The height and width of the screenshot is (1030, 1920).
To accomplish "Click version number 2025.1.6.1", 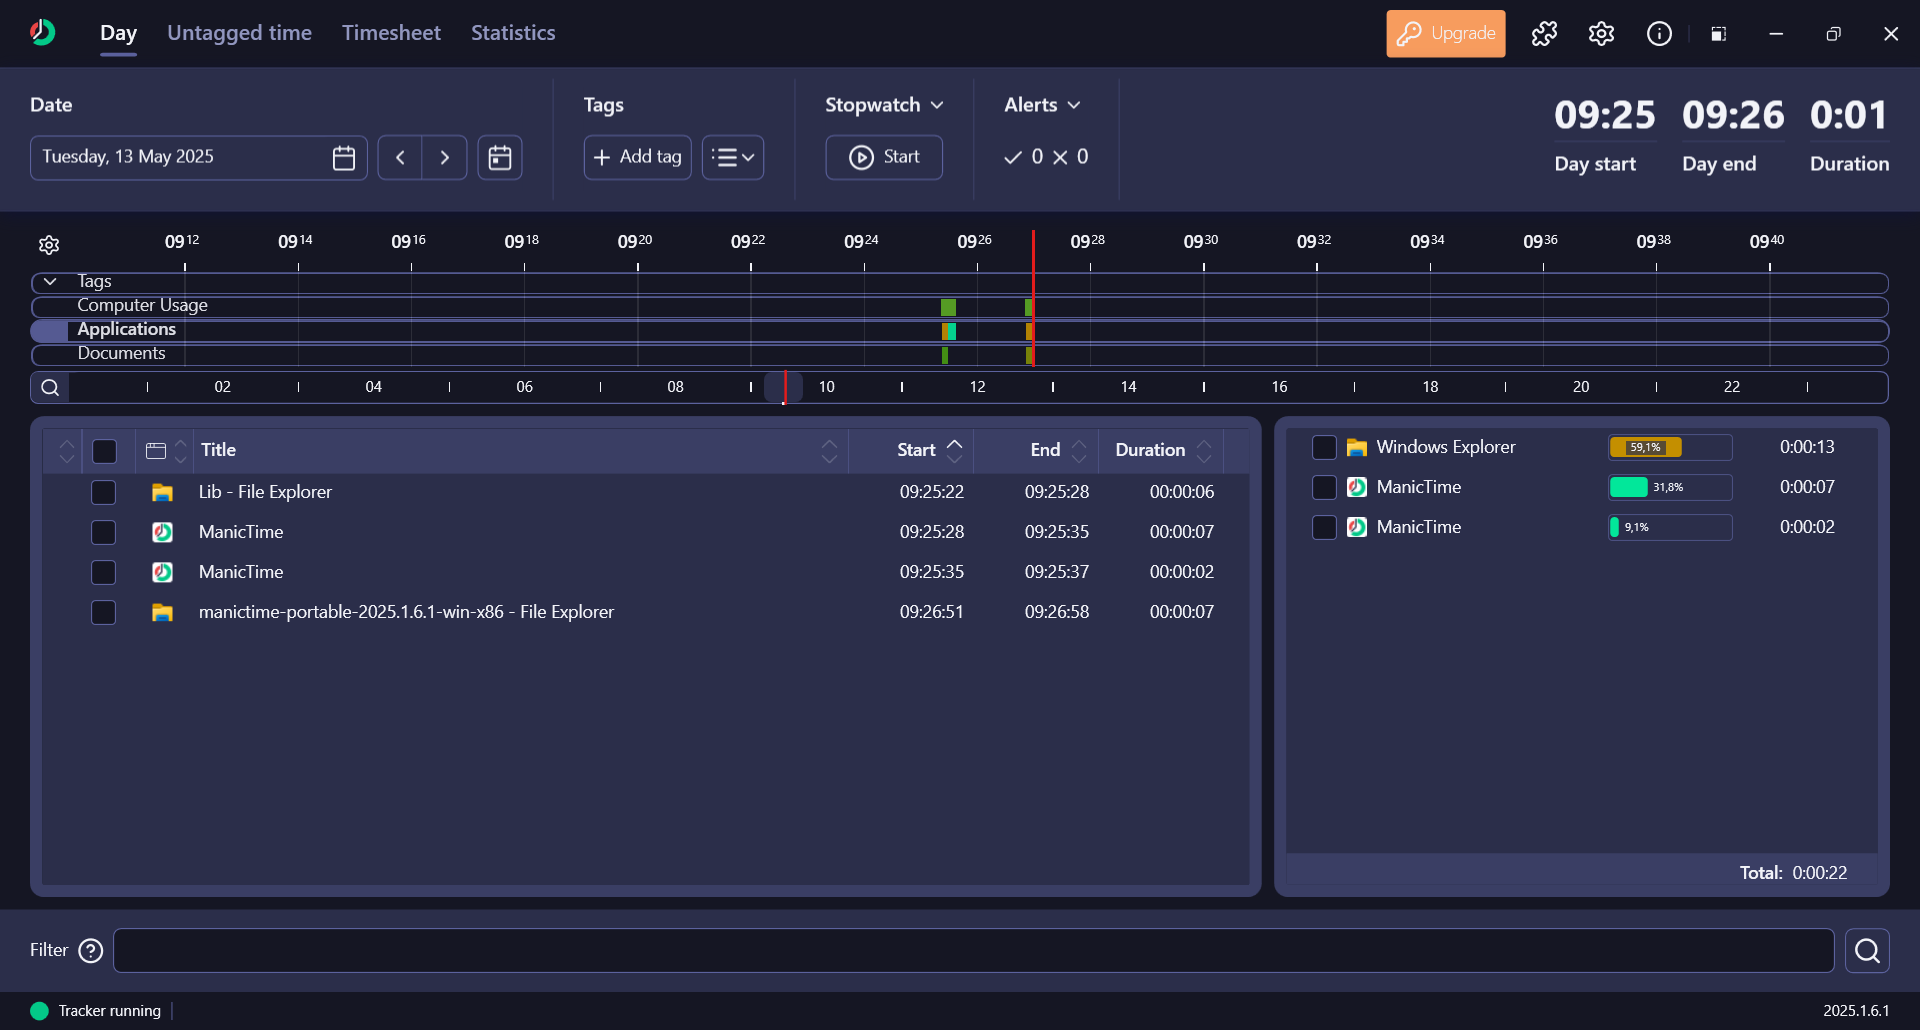I will [x=1856, y=1011].
